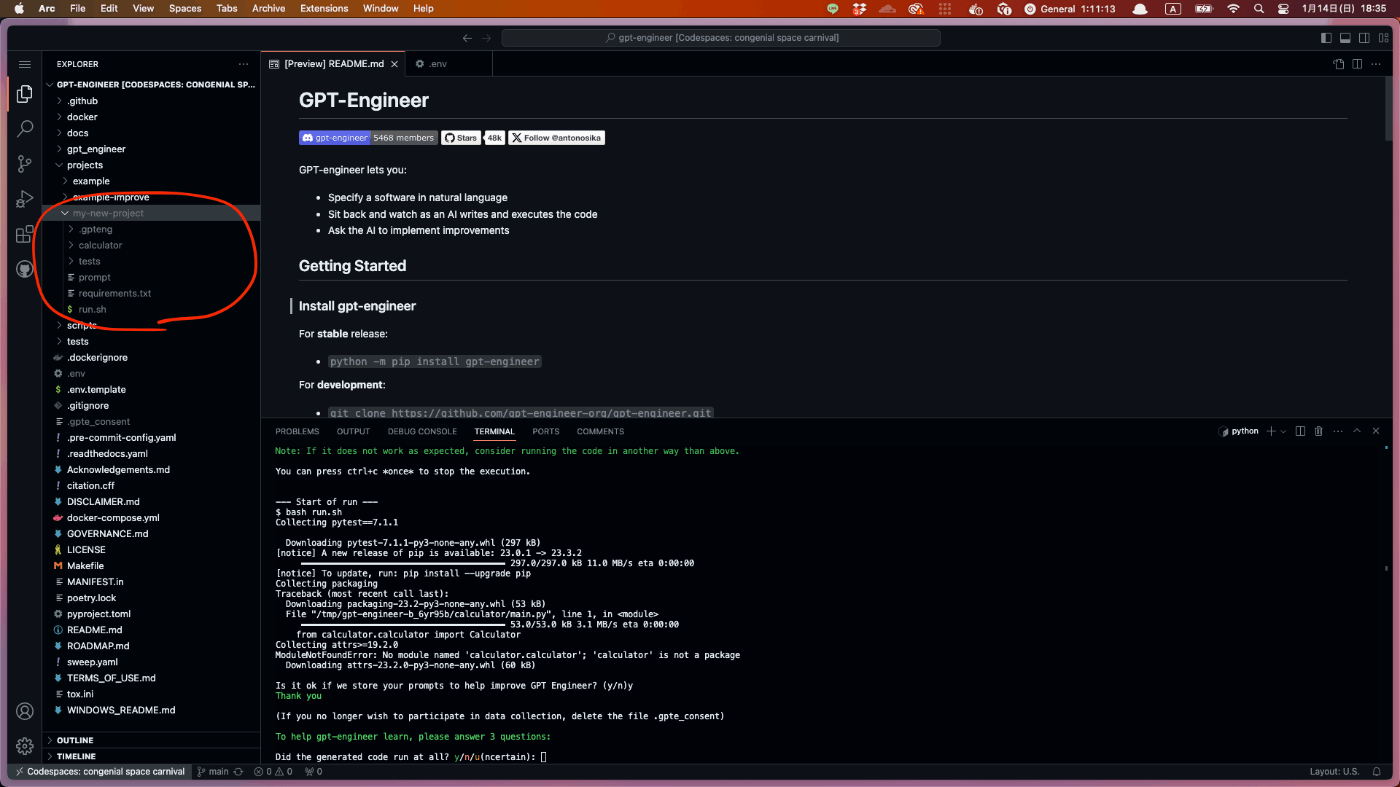Open errors and warnings status indicator

click(273, 772)
